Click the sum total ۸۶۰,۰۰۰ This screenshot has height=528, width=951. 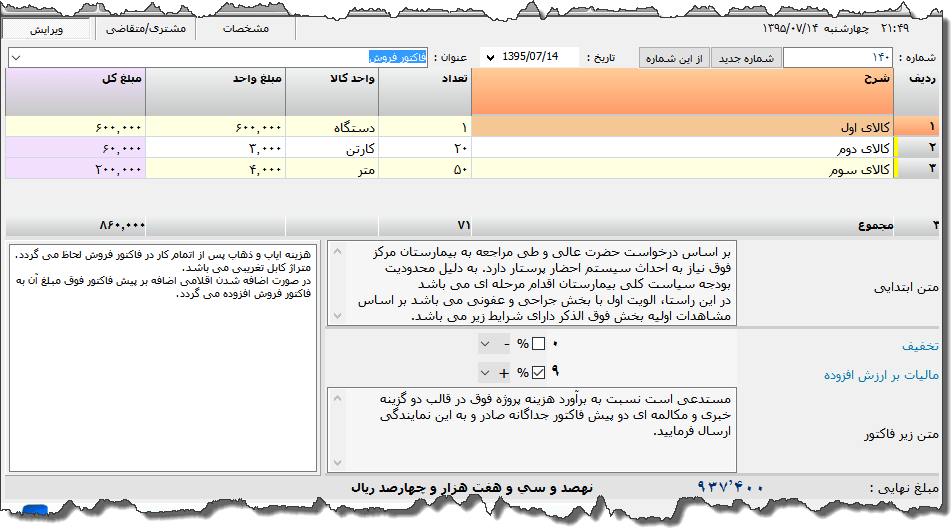(x=122, y=226)
